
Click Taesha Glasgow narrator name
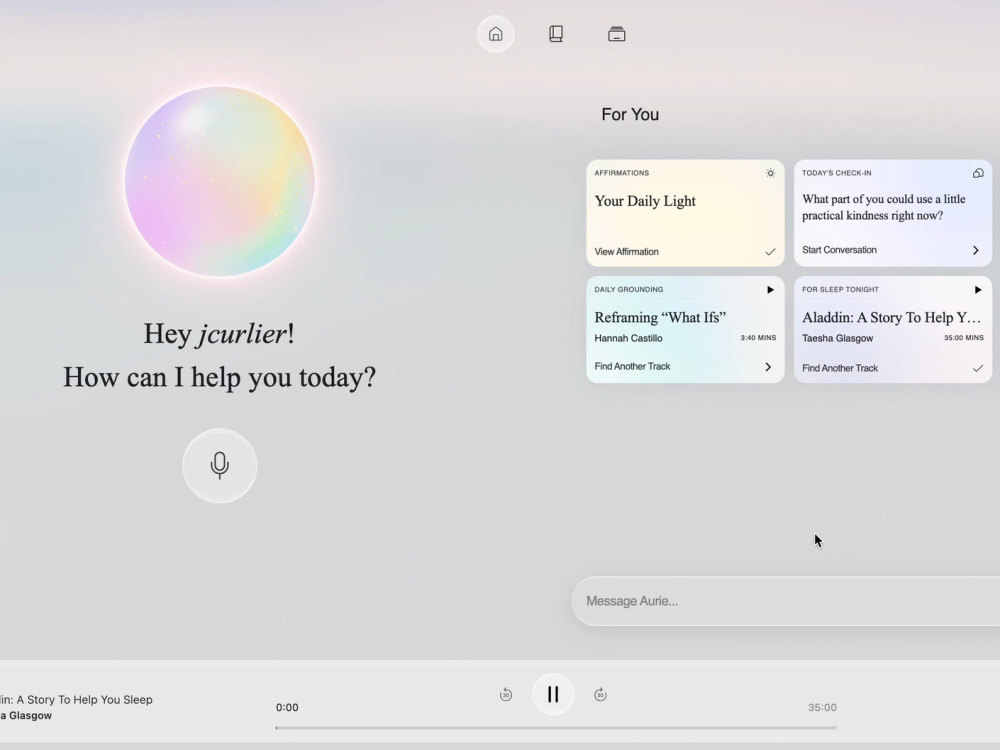pyautogui.click(x=837, y=338)
